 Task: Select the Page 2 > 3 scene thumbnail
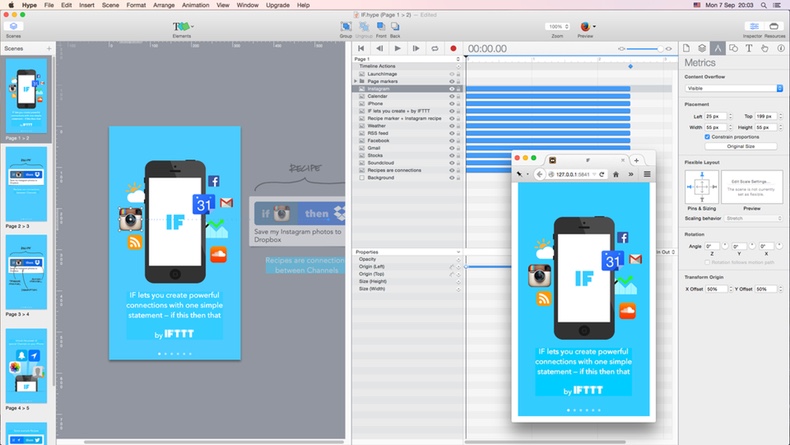coord(26,184)
